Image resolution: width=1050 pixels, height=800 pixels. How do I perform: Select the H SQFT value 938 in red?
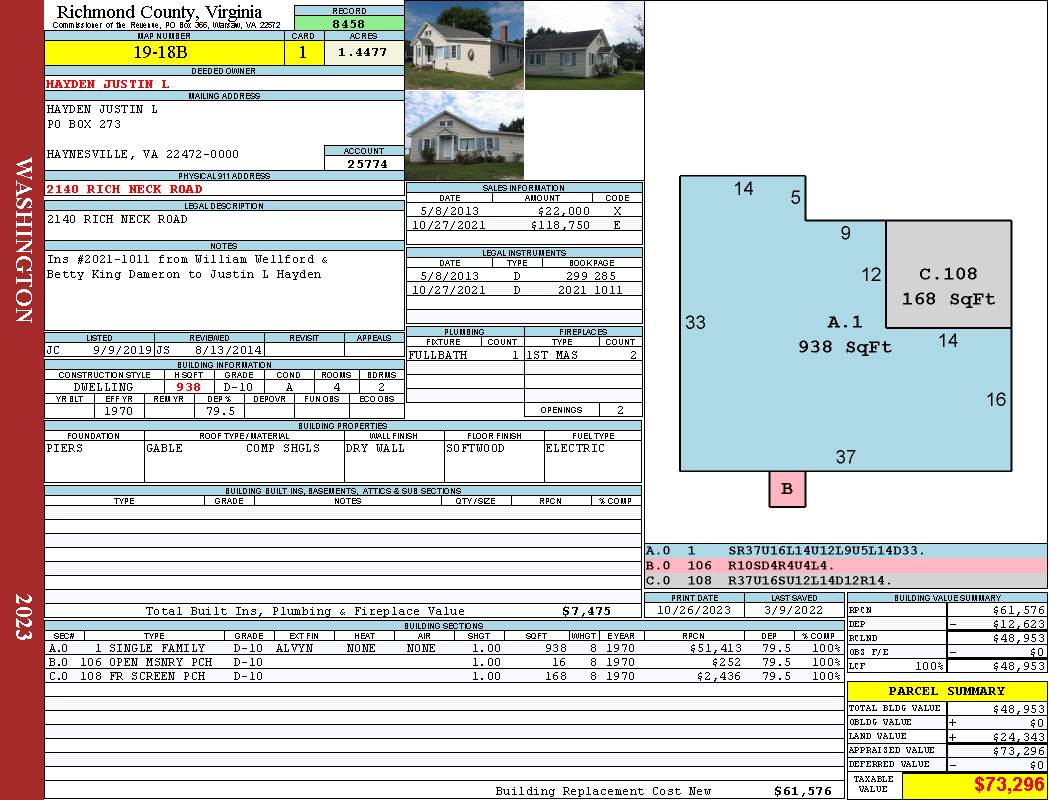coord(189,387)
